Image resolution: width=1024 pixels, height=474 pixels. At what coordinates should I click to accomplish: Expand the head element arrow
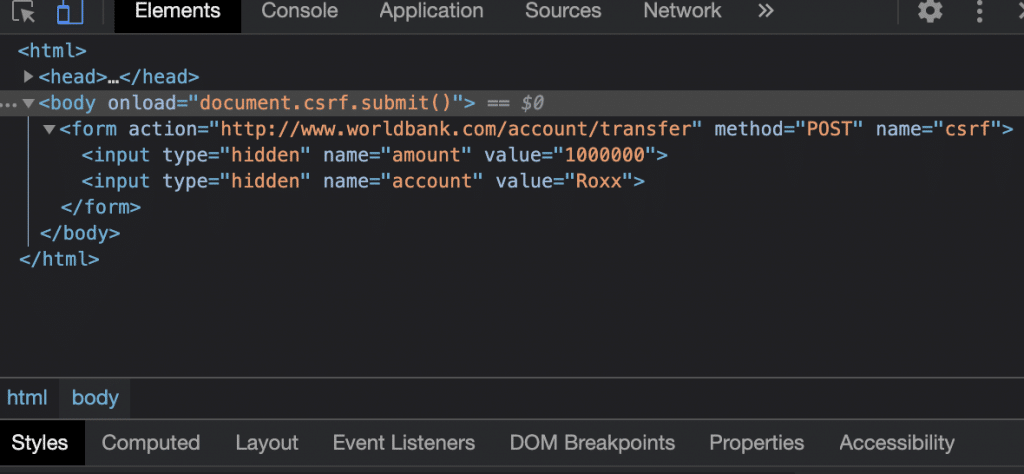click(28, 76)
